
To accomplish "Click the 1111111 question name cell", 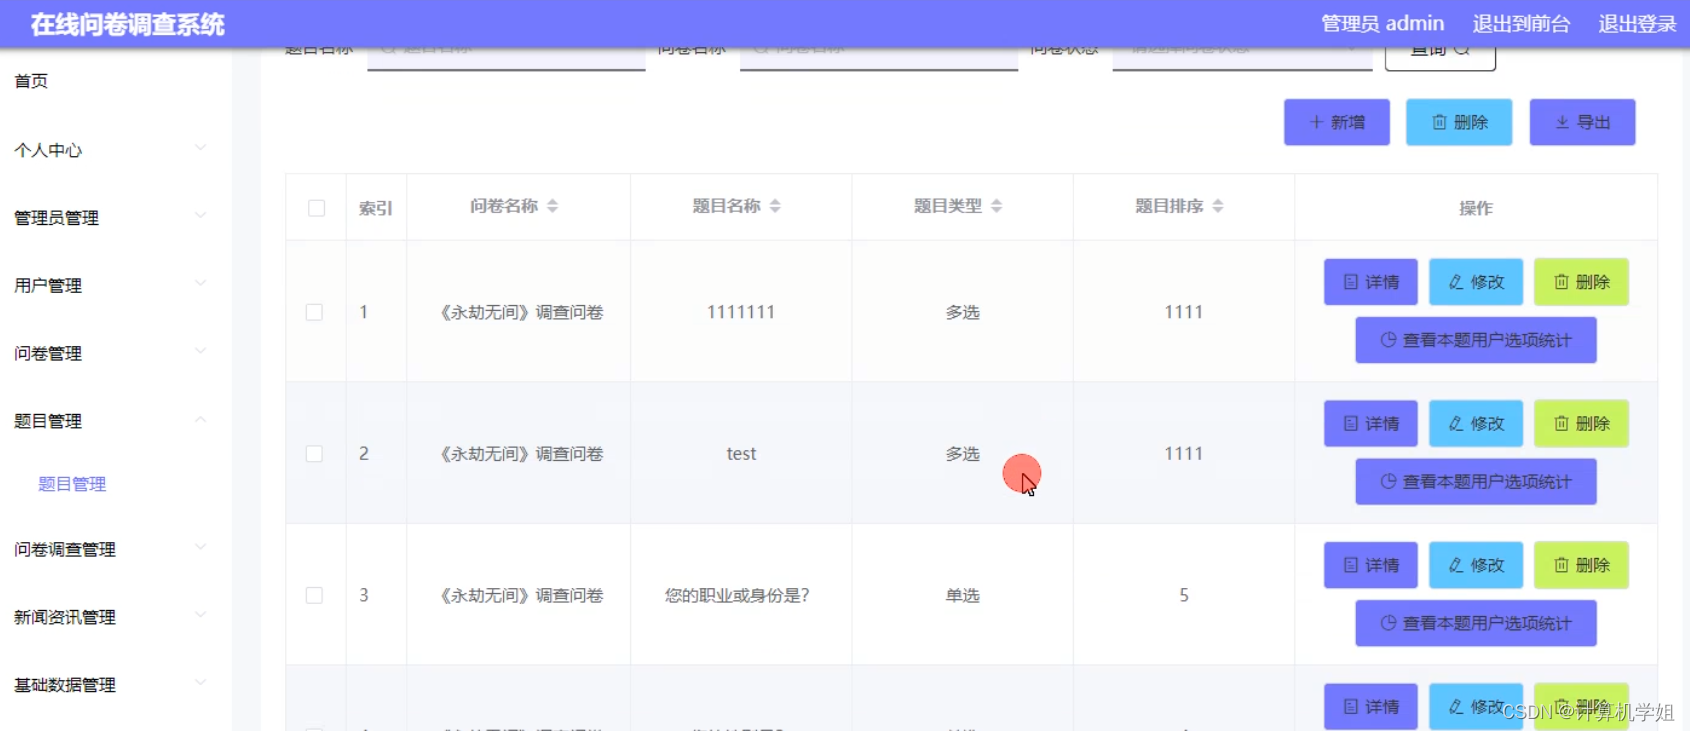I will coord(741,312).
